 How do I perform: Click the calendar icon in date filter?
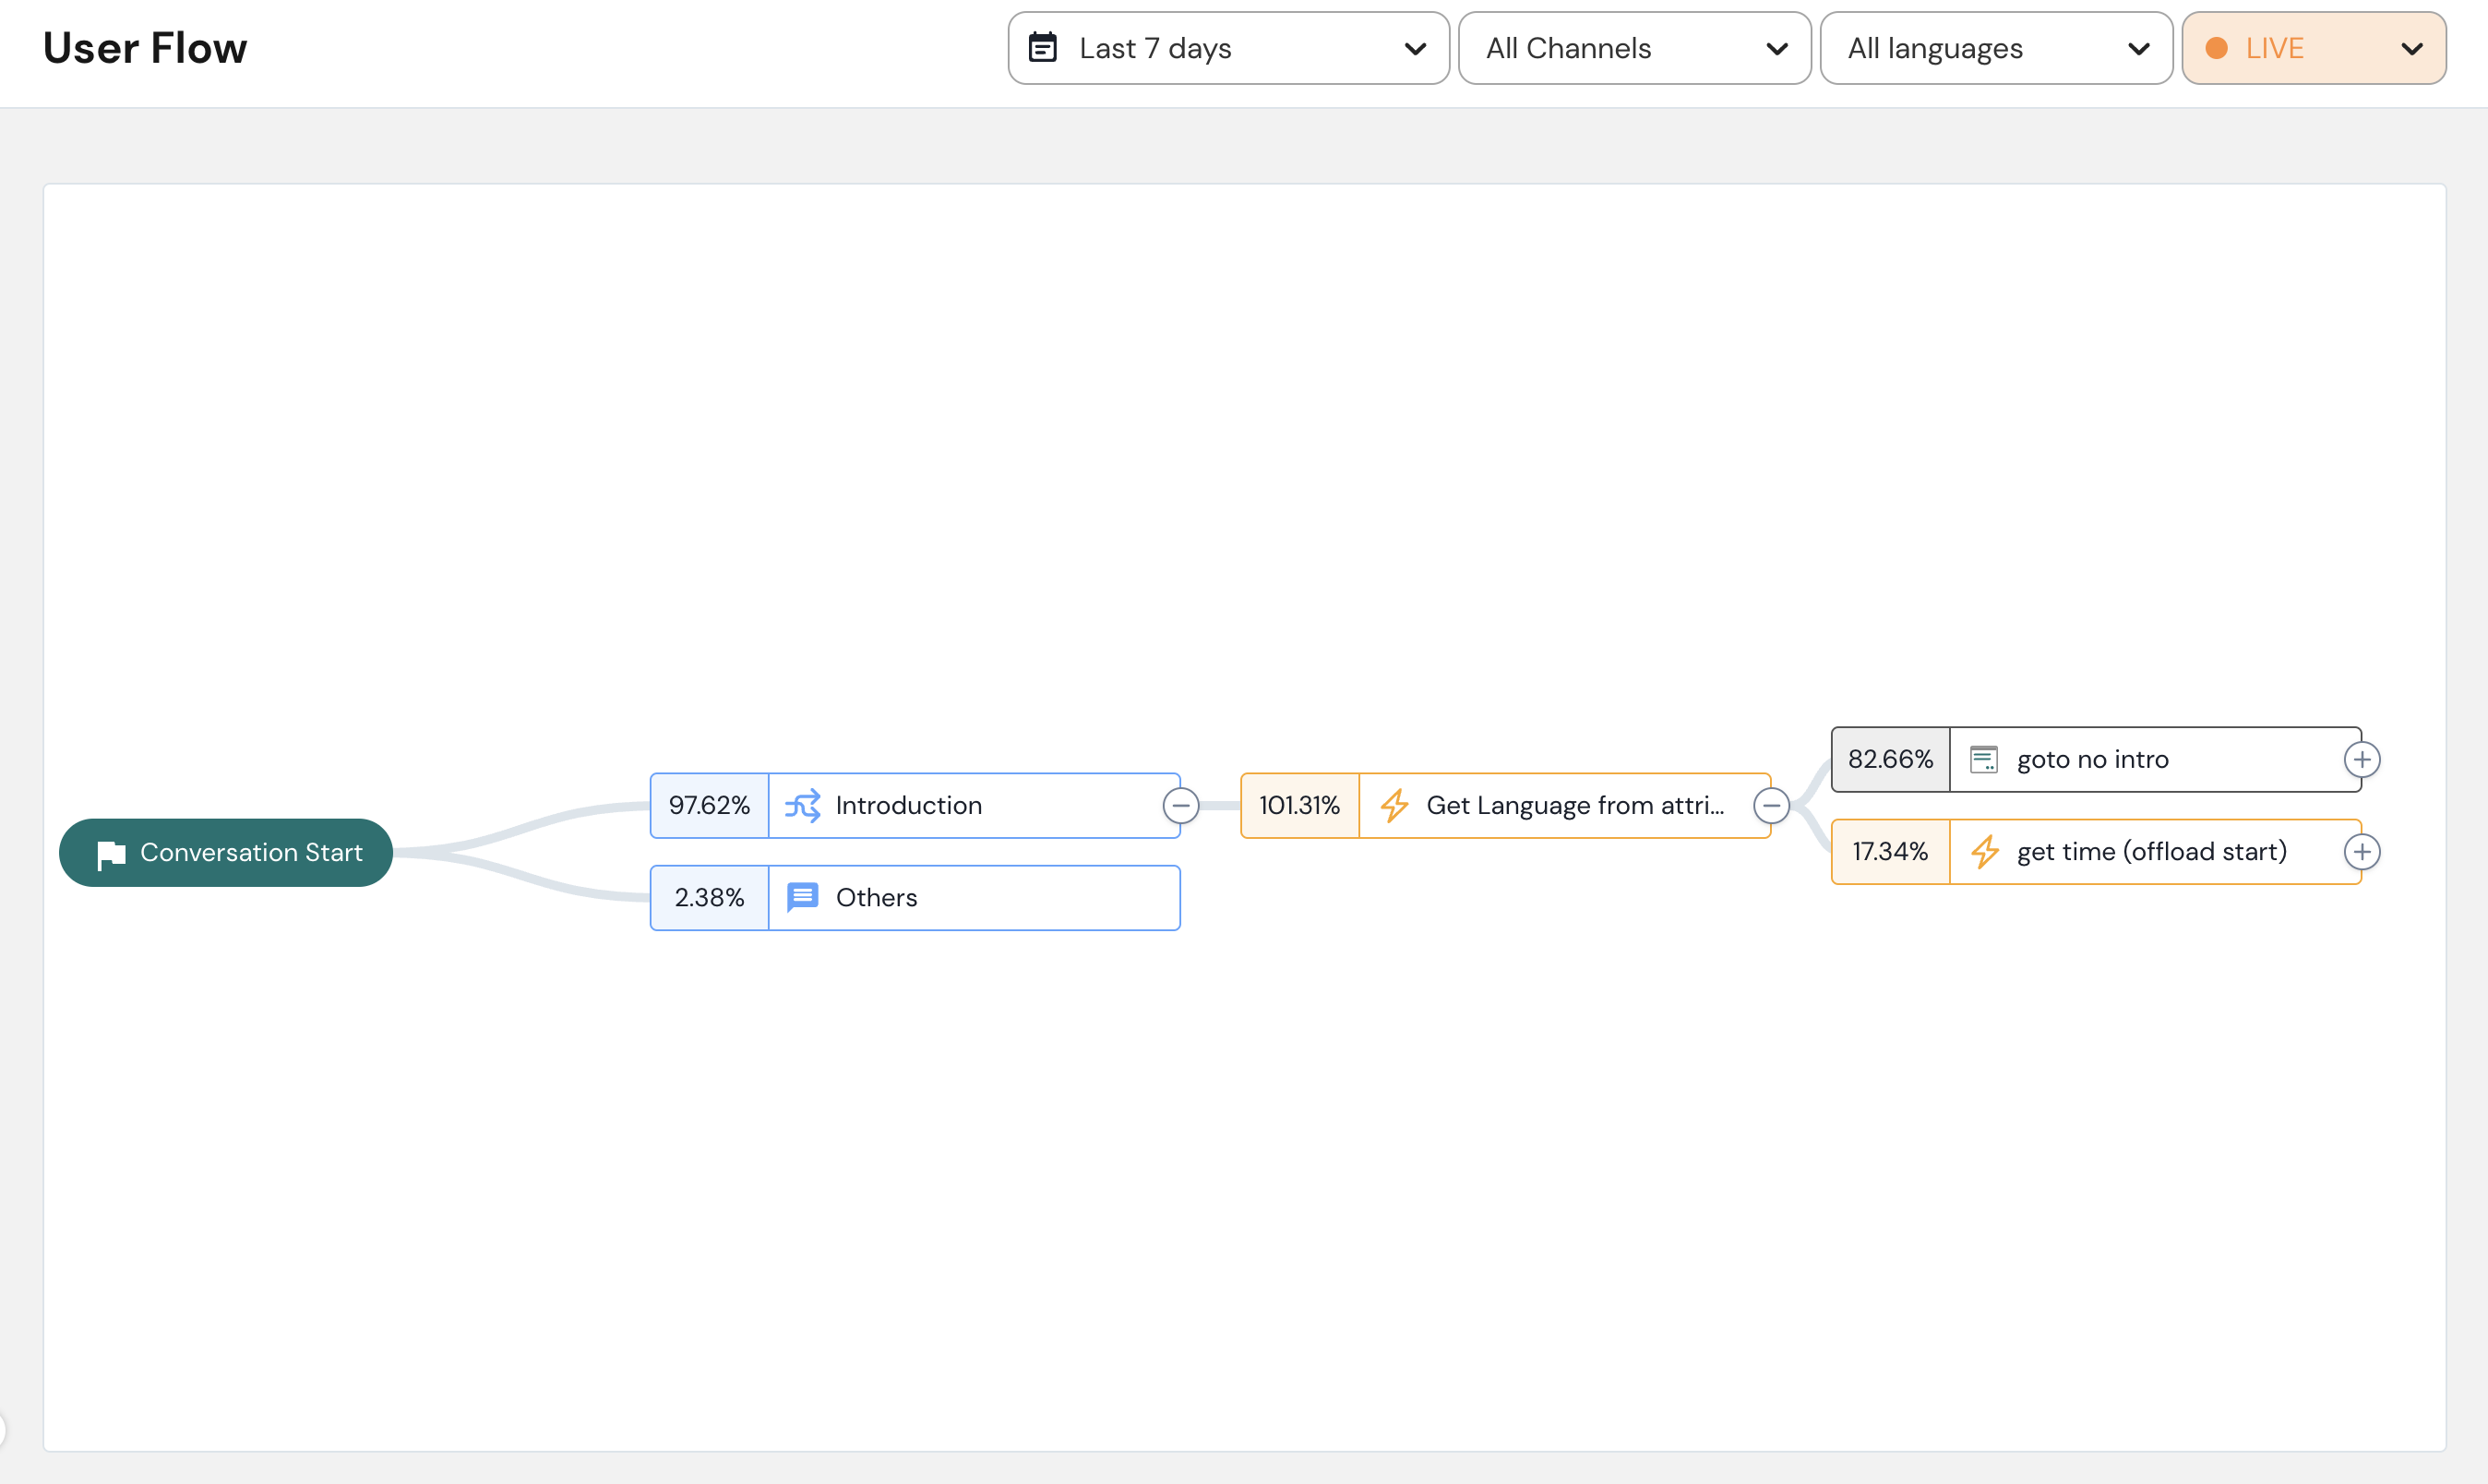[x=1043, y=48]
